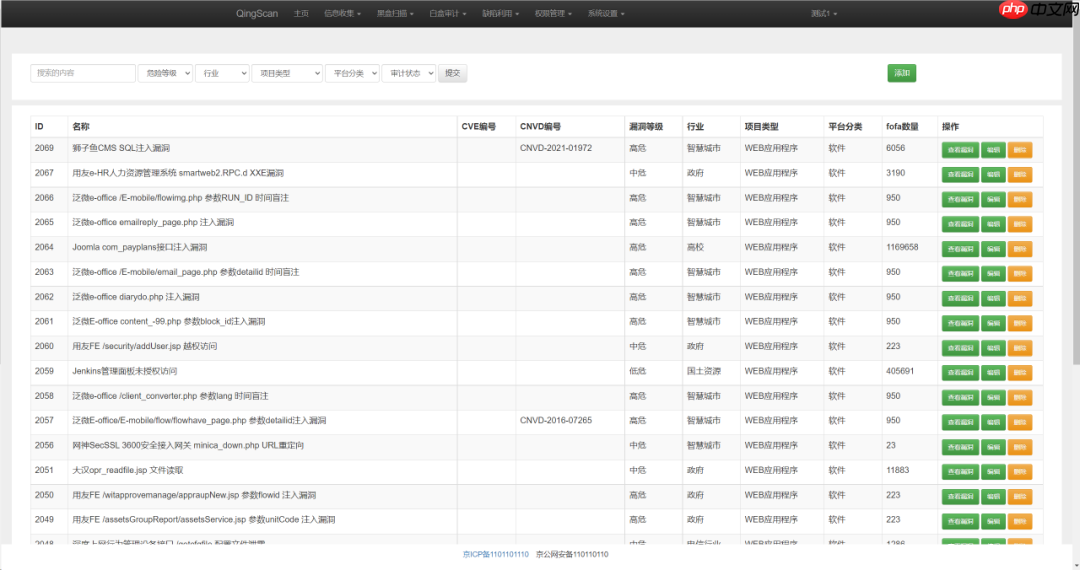The image size is (1080, 570).
Task: Click the 主页 nav link
Action: [301, 14]
